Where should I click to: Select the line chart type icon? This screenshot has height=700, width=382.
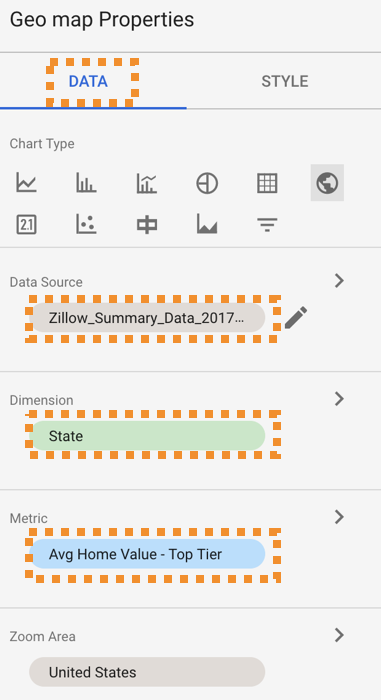point(26,183)
